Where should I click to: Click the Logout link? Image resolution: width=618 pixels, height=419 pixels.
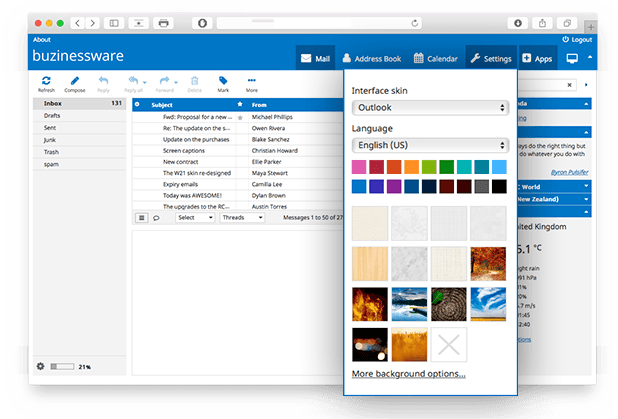pyautogui.click(x=578, y=39)
